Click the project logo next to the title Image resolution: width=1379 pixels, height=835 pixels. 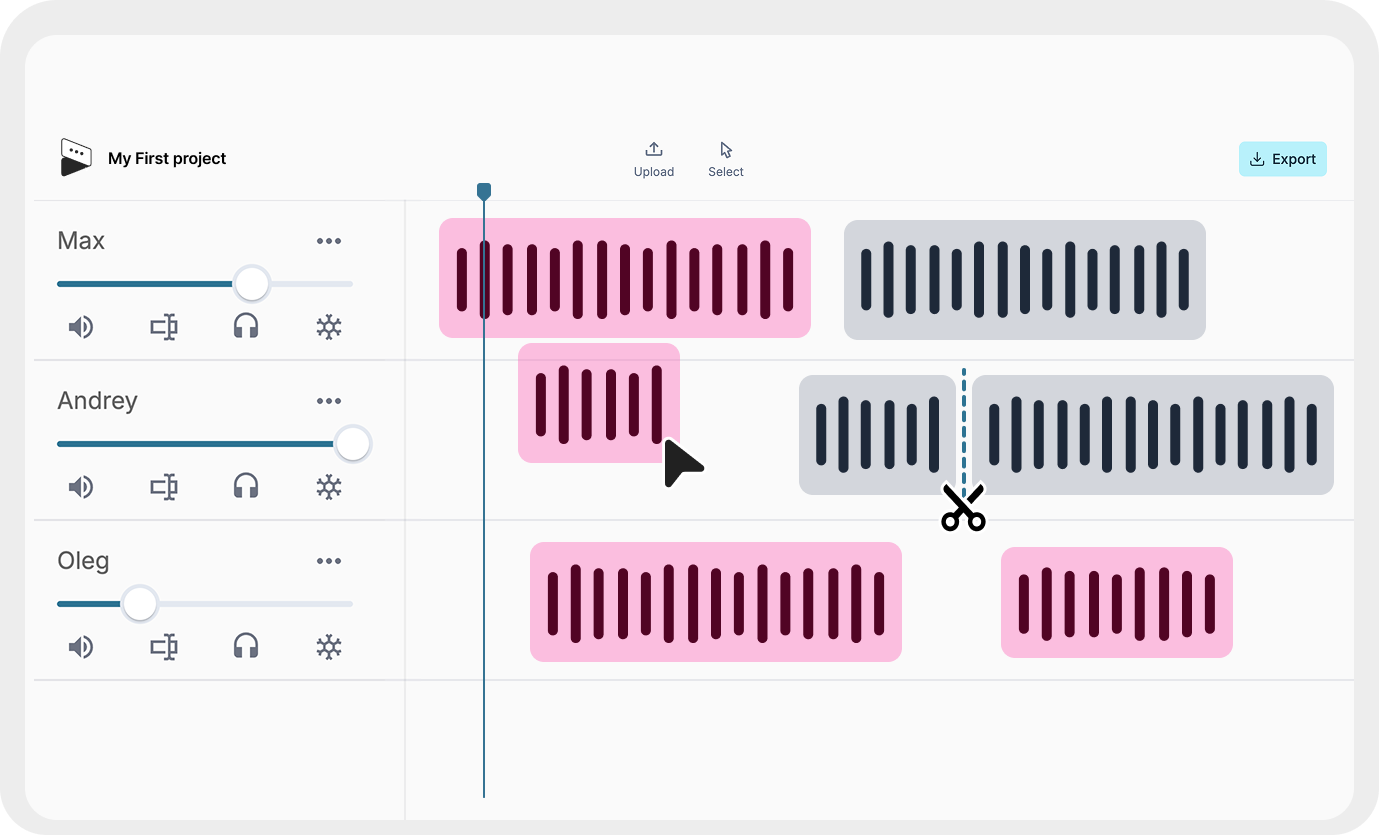[x=75, y=157]
